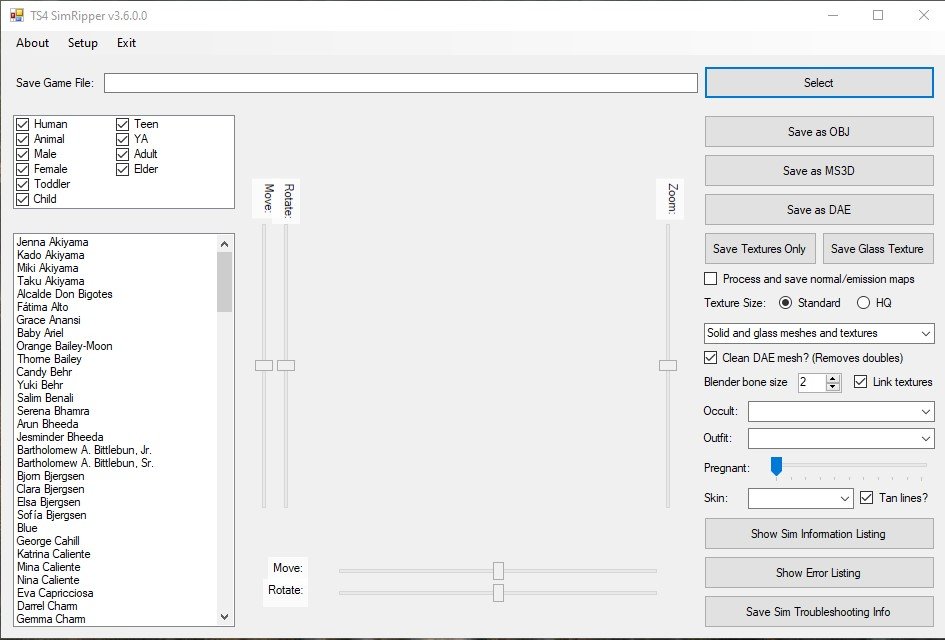Click the sim list scroll down arrow
945x640 pixels.
(x=225, y=617)
